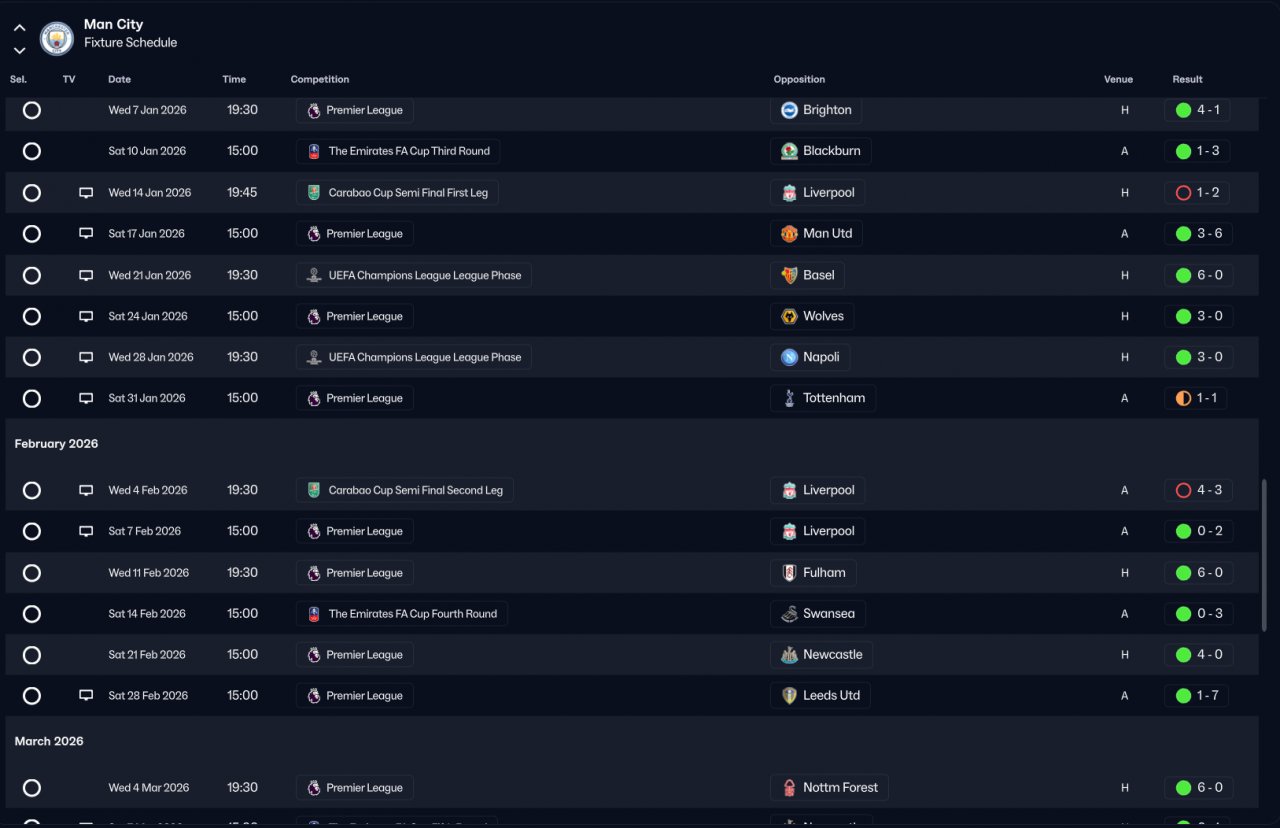Click the TV icon on the Leeds Utd row

[x=86, y=696]
